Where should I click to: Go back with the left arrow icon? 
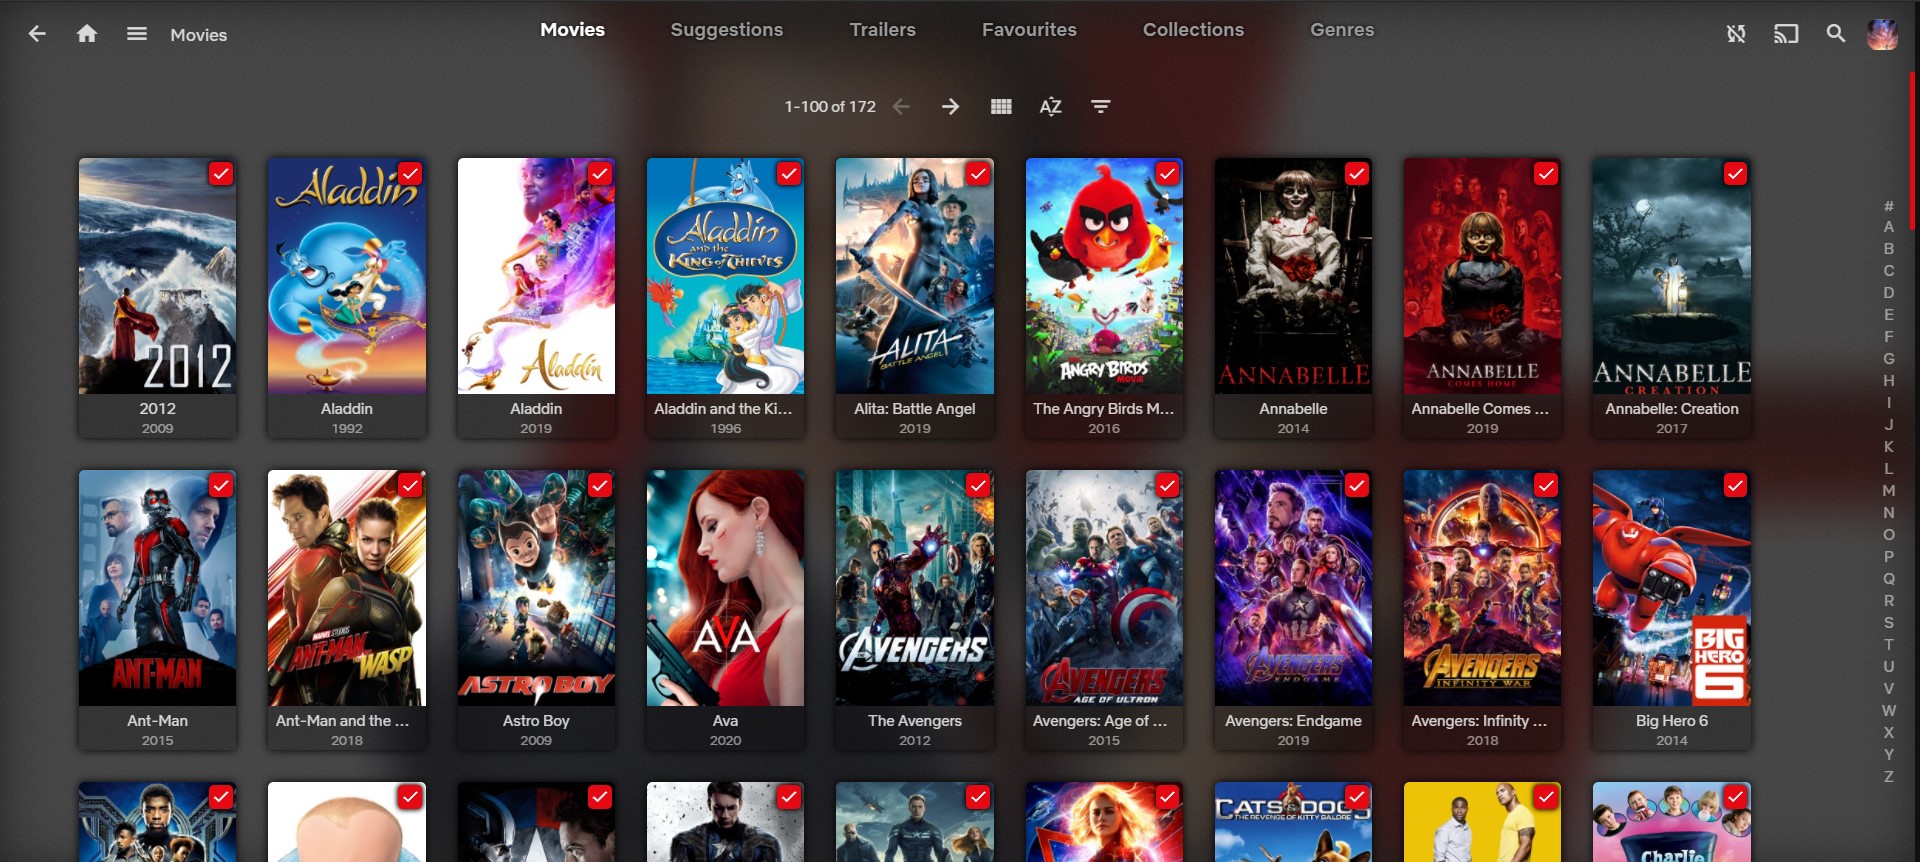pyautogui.click(x=37, y=34)
